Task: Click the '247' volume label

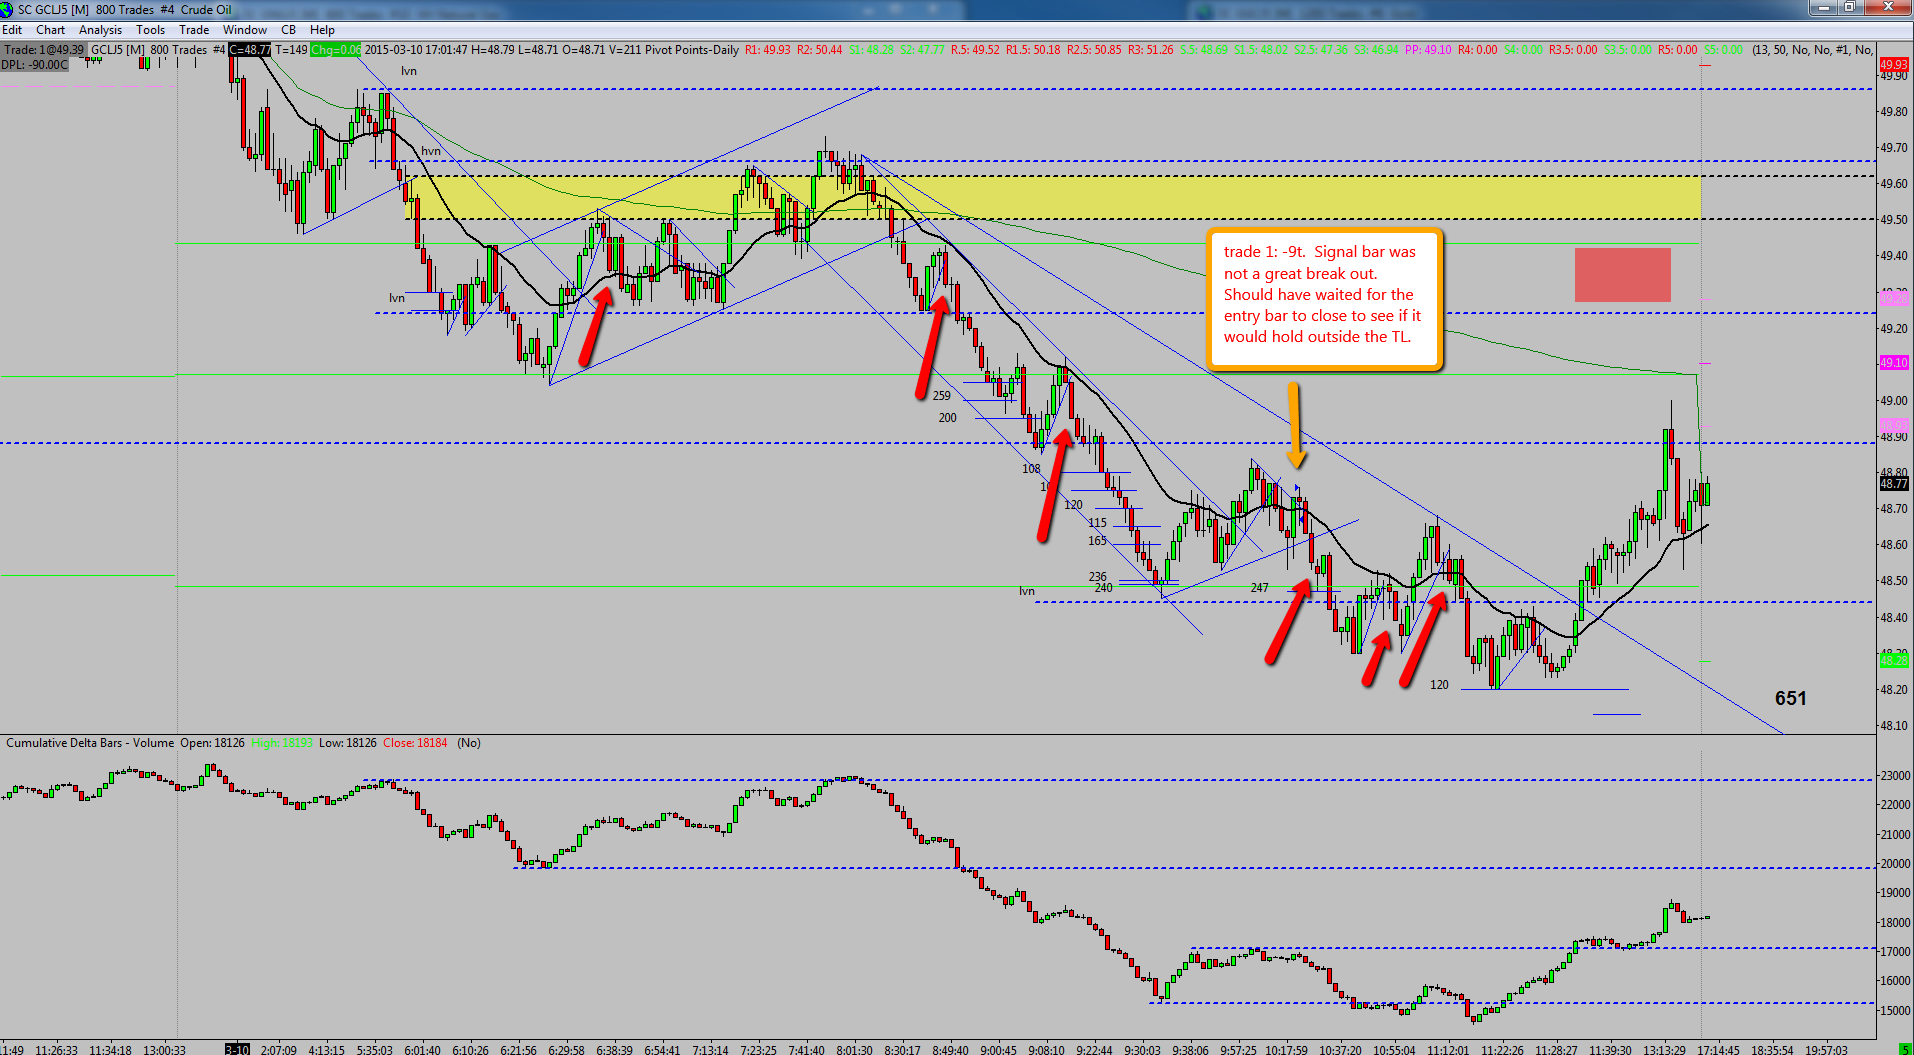Action: [1259, 588]
